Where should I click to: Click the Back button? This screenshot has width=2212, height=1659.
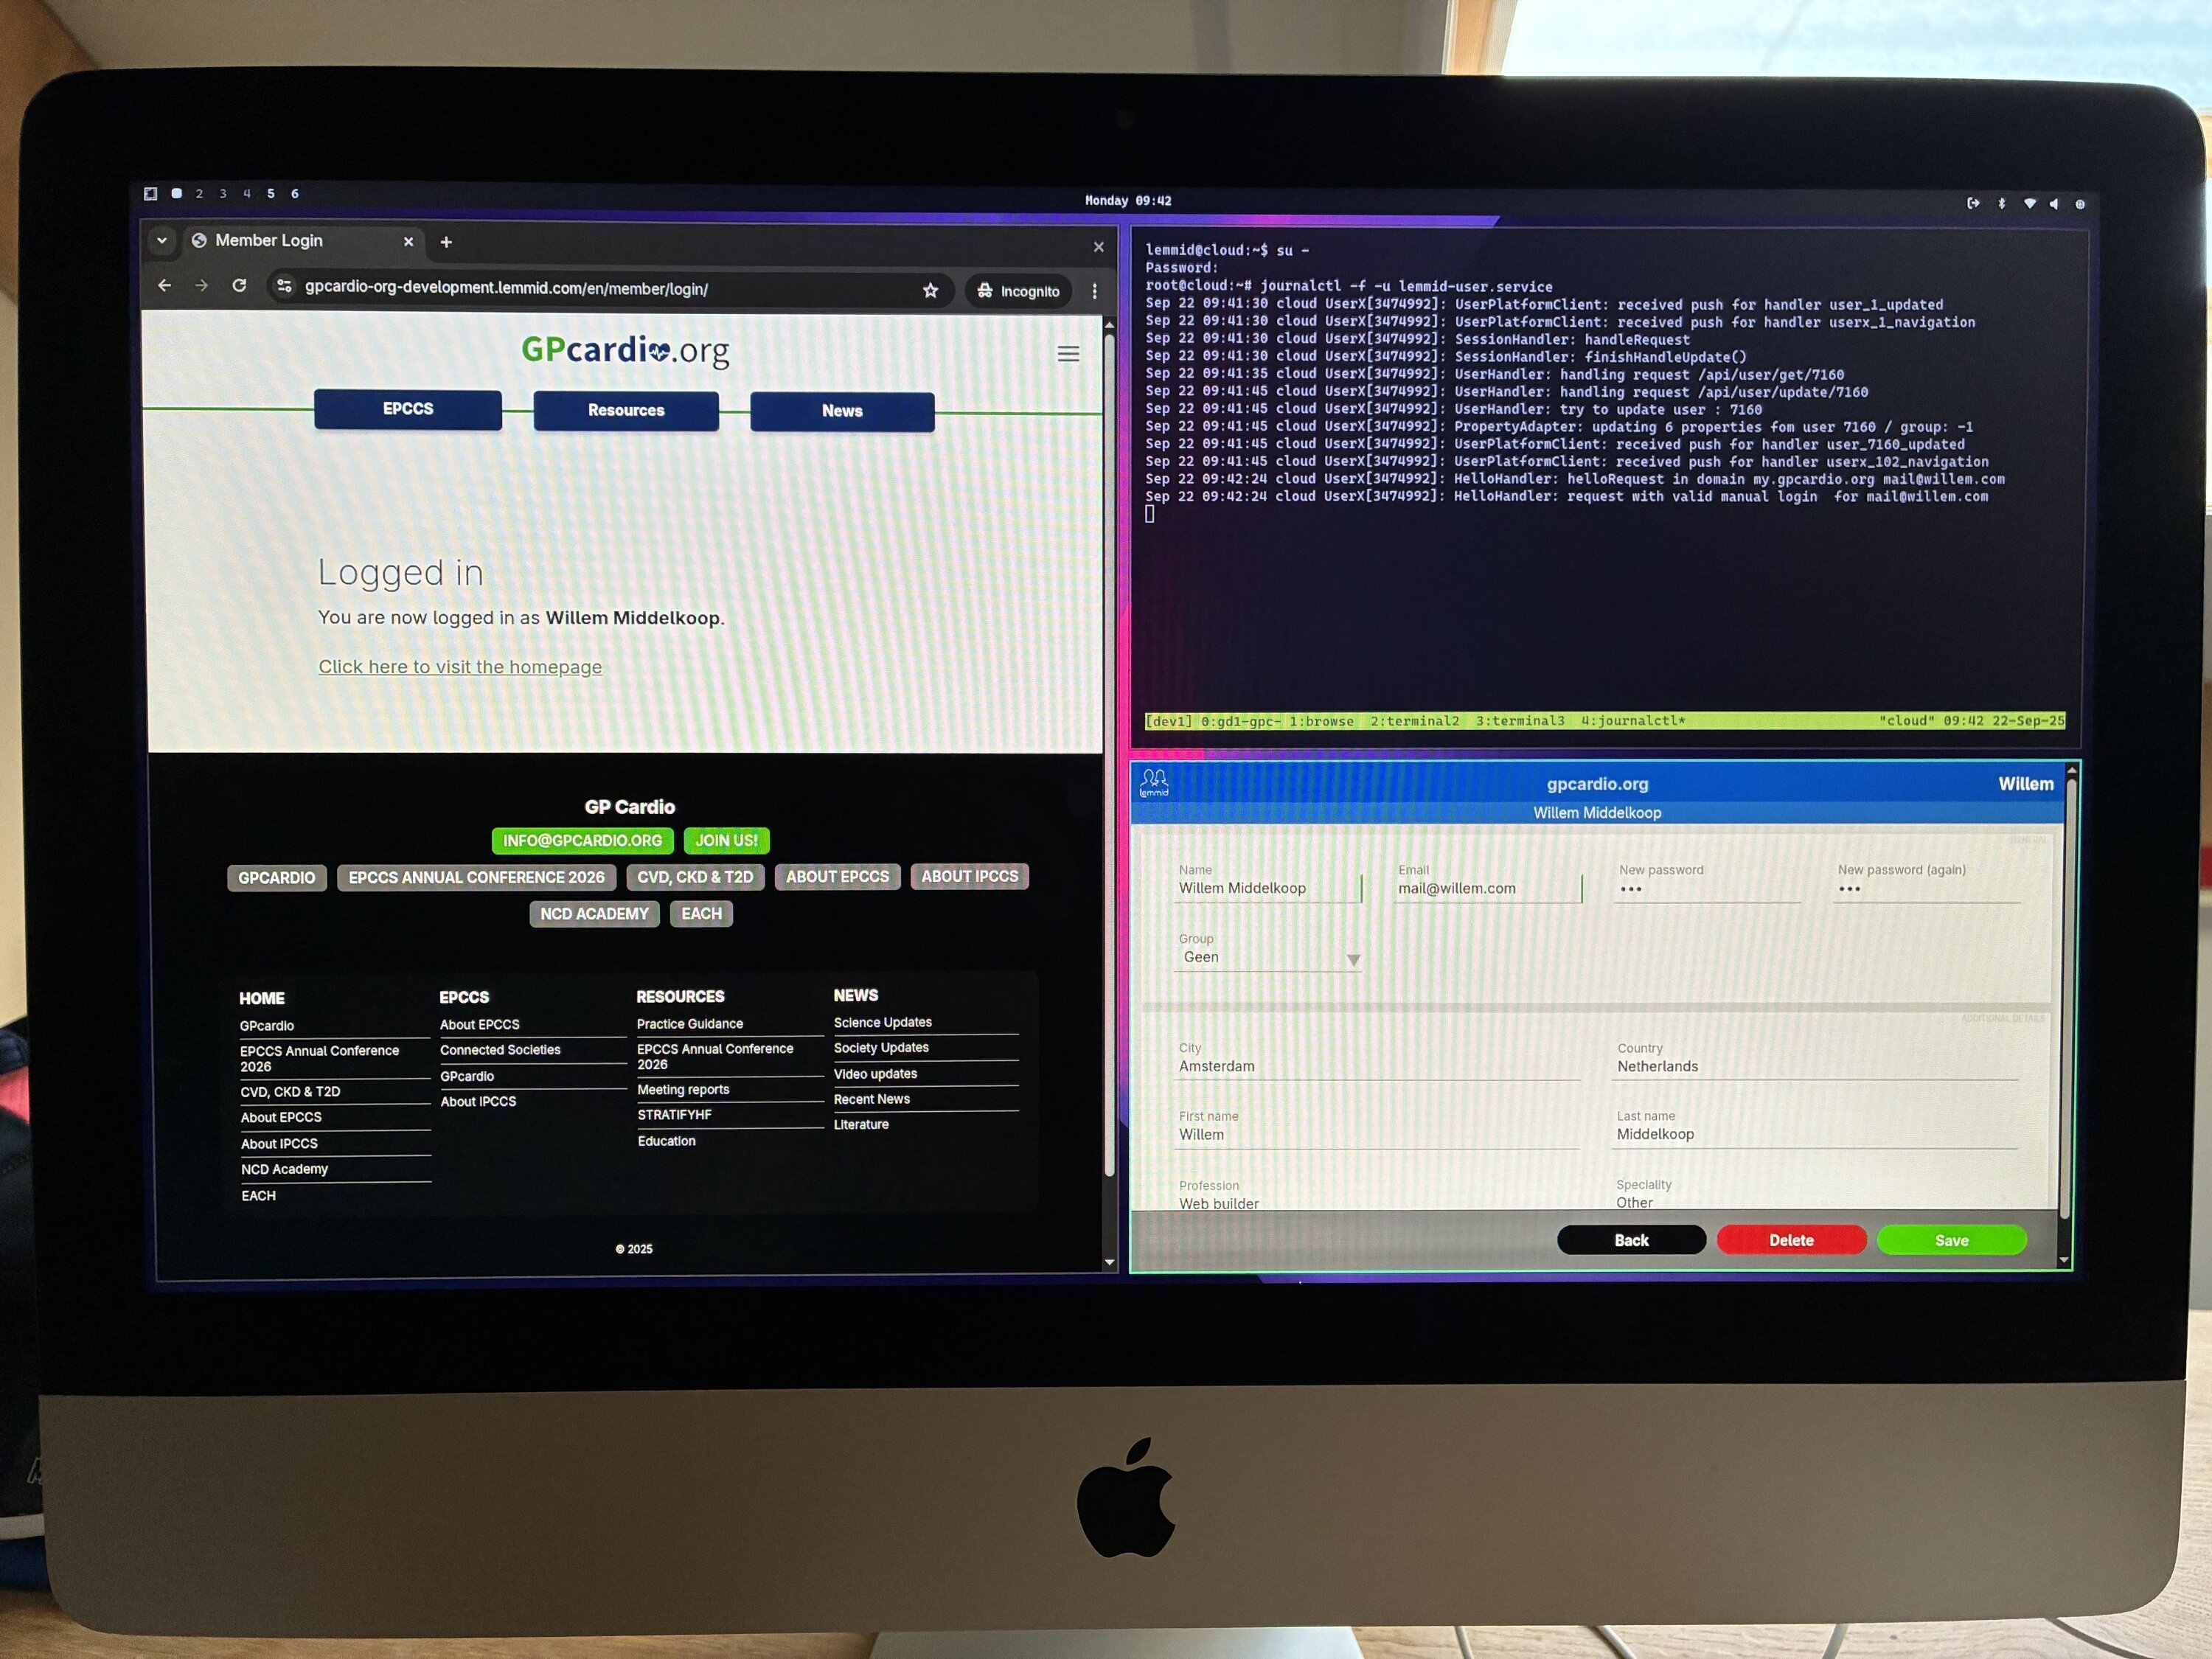tap(1631, 1240)
